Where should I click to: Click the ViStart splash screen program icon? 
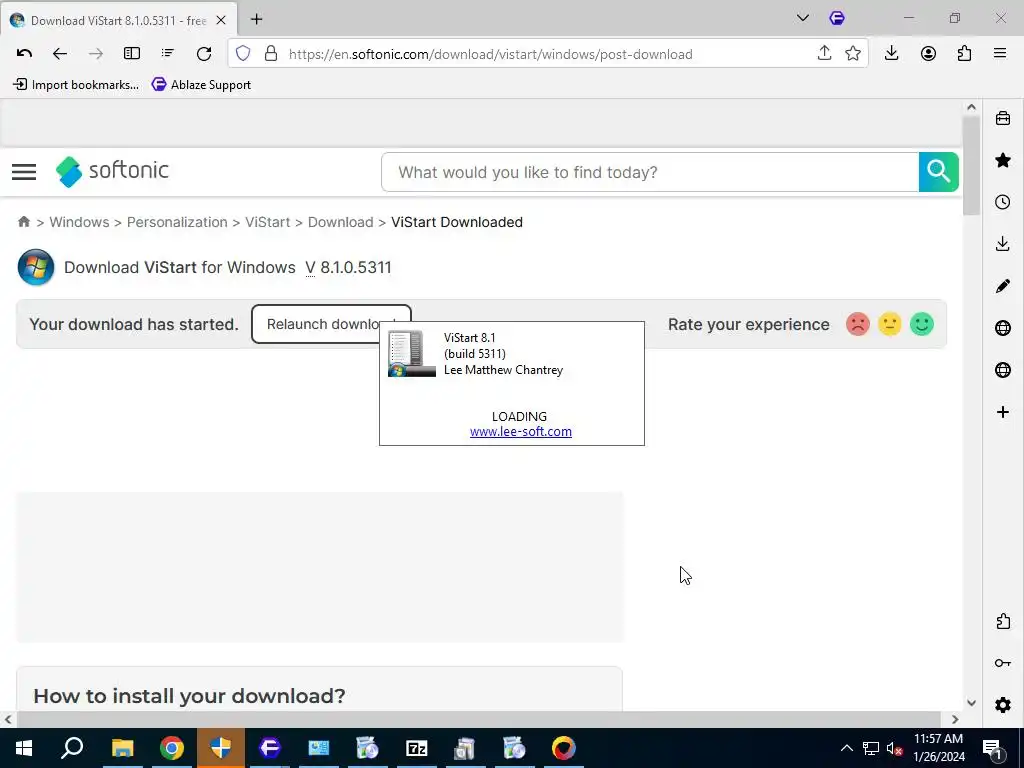click(411, 353)
